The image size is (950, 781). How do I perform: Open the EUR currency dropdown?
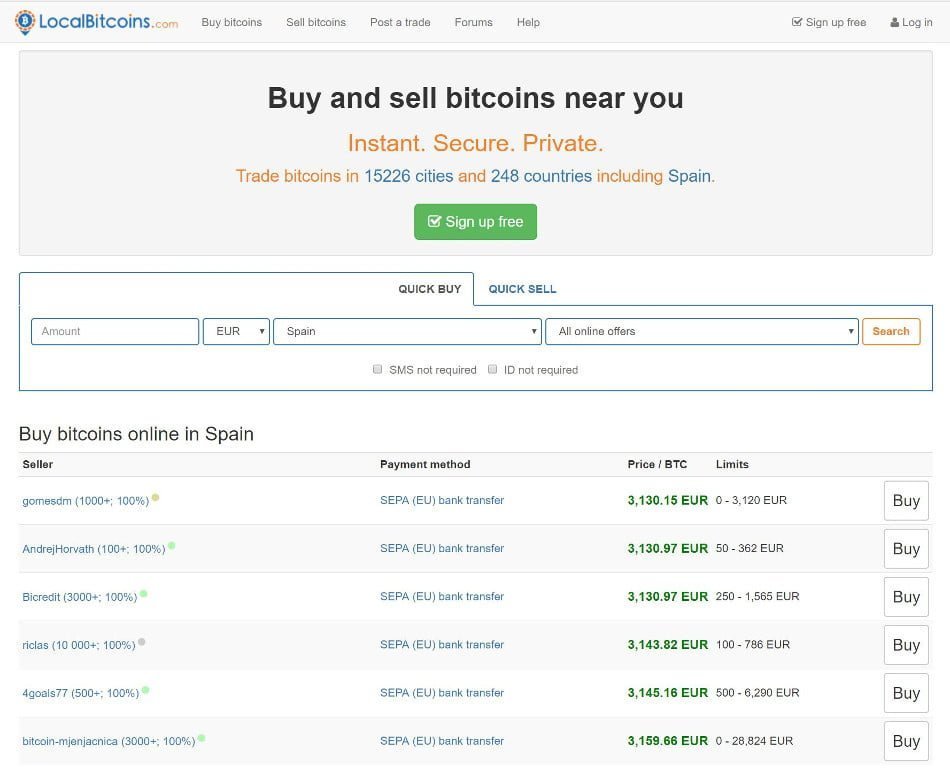[236, 331]
